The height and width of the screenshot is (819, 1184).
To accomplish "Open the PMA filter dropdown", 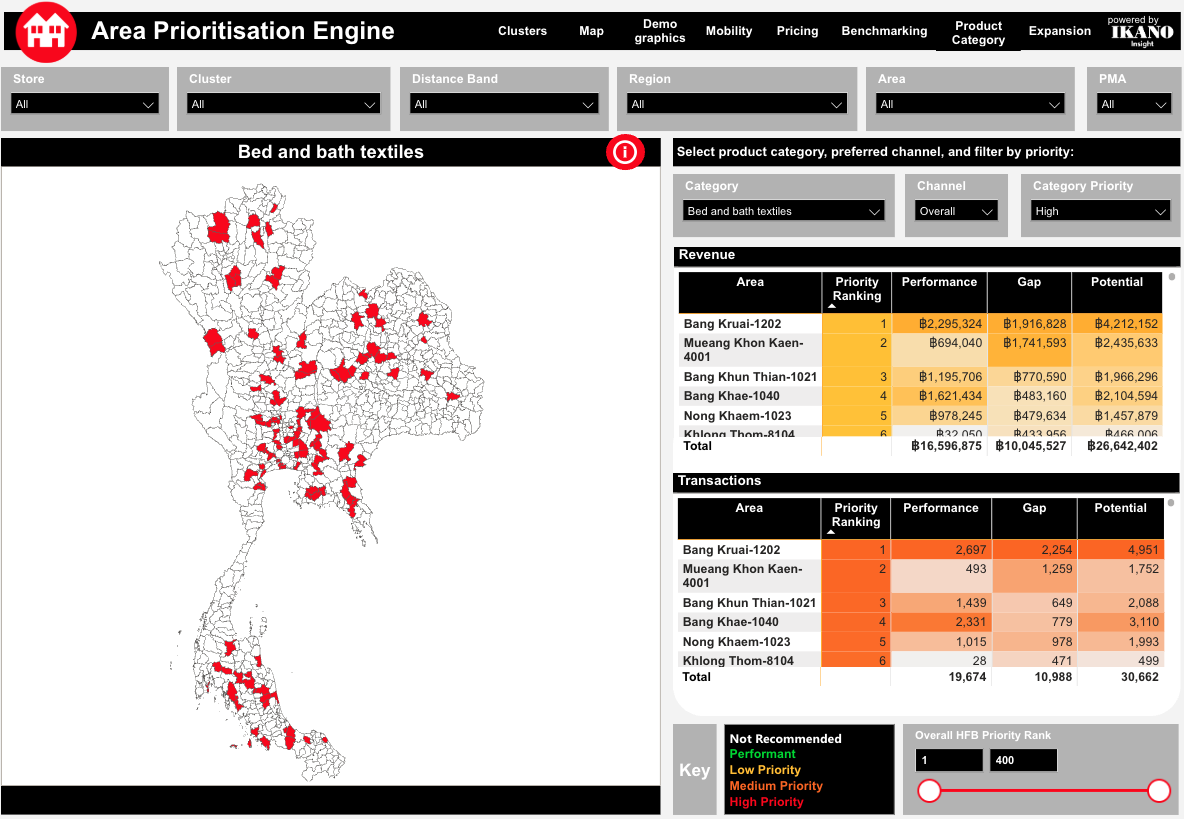I will pos(1134,104).
